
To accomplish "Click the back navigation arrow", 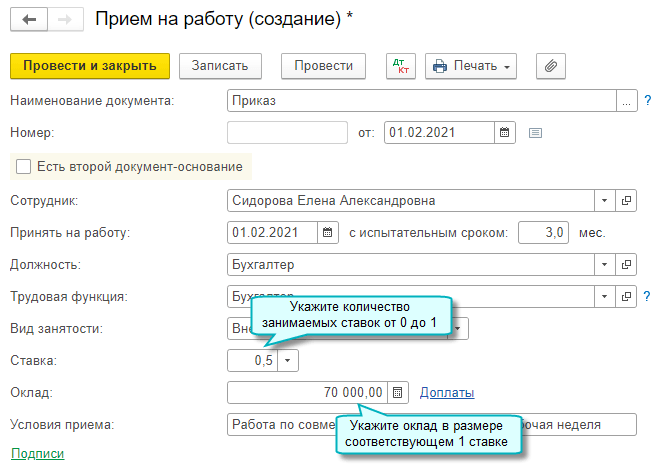I will point(27,19).
